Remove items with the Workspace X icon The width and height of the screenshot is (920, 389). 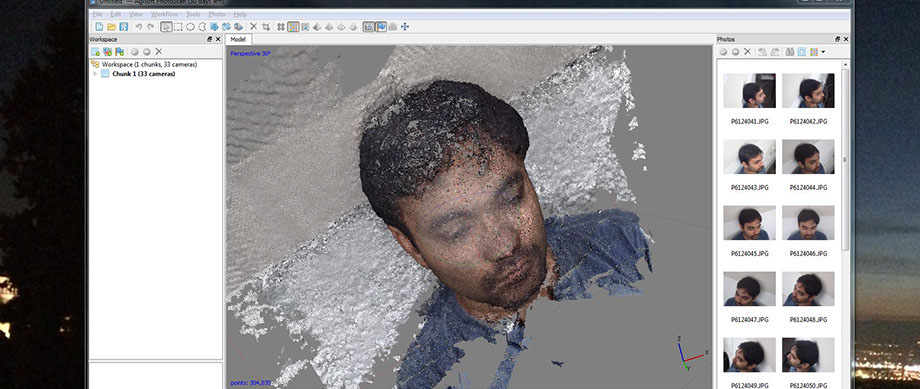(158, 52)
